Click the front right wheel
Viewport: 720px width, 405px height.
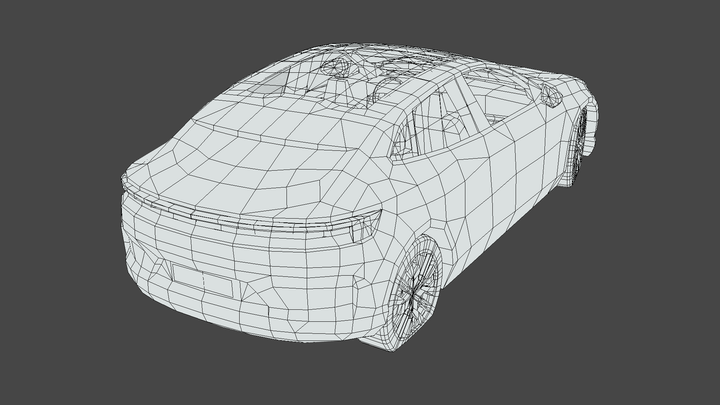click(581, 143)
